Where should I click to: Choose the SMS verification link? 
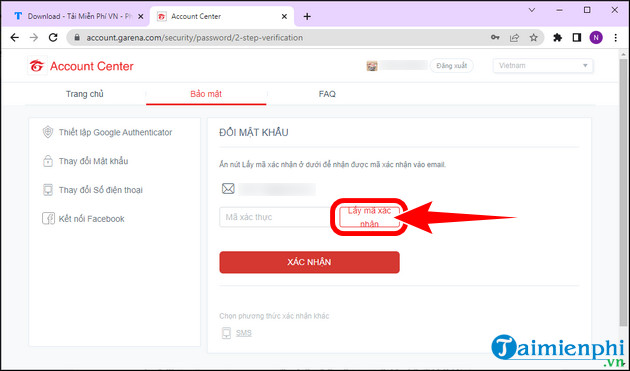(243, 333)
